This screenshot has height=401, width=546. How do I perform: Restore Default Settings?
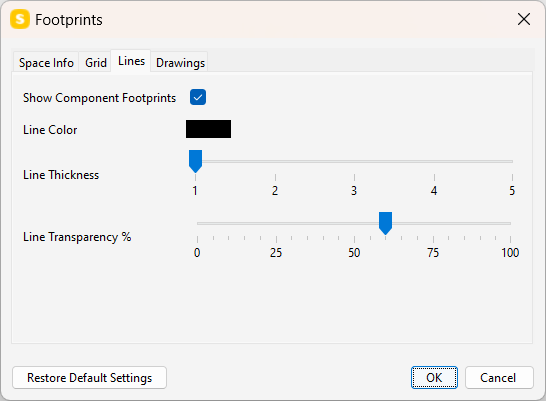pyautogui.click(x=89, y=378)
